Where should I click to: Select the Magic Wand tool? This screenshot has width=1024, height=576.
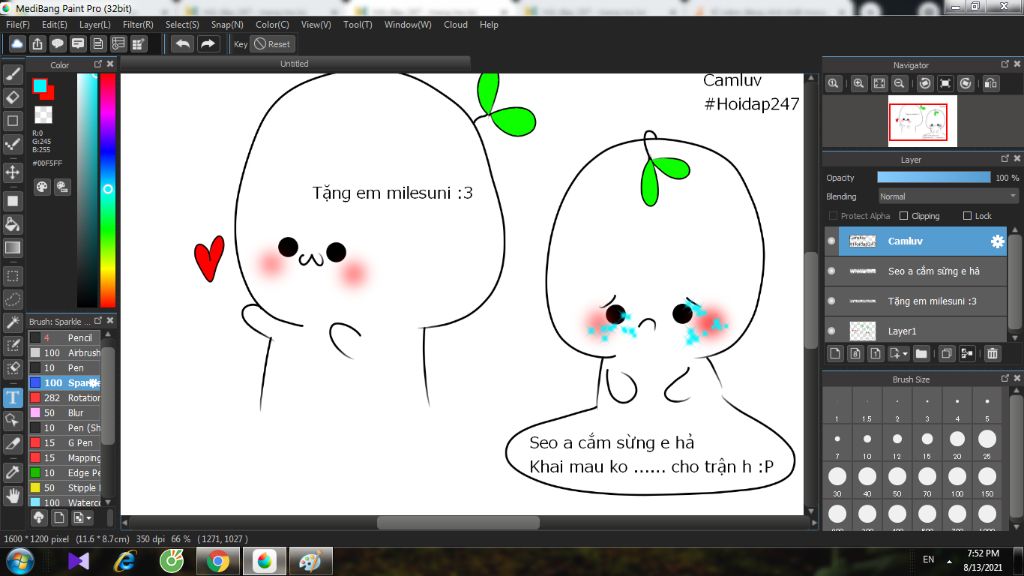pyautogui.click(x=12, y=323)
